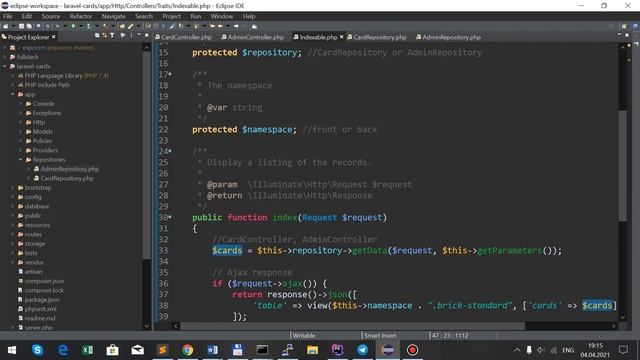Click Smart Insert in status bar

(380, 336)
